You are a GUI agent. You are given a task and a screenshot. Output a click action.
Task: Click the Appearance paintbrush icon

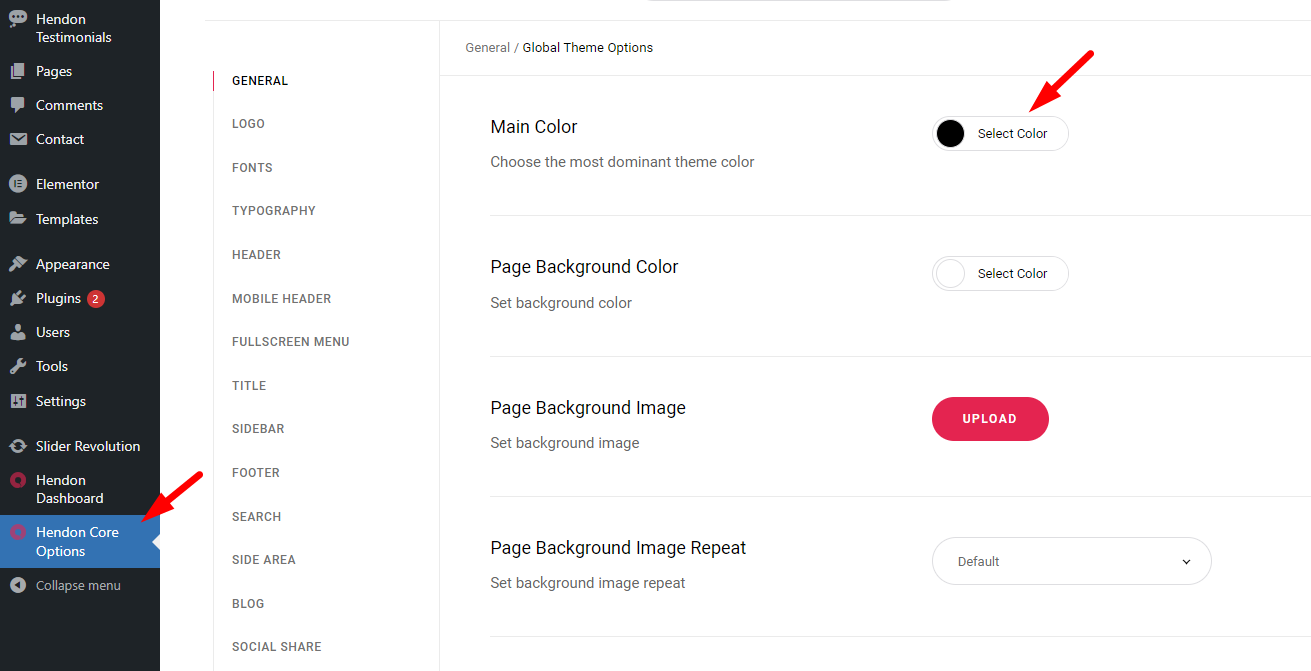(x=18, y=264)
